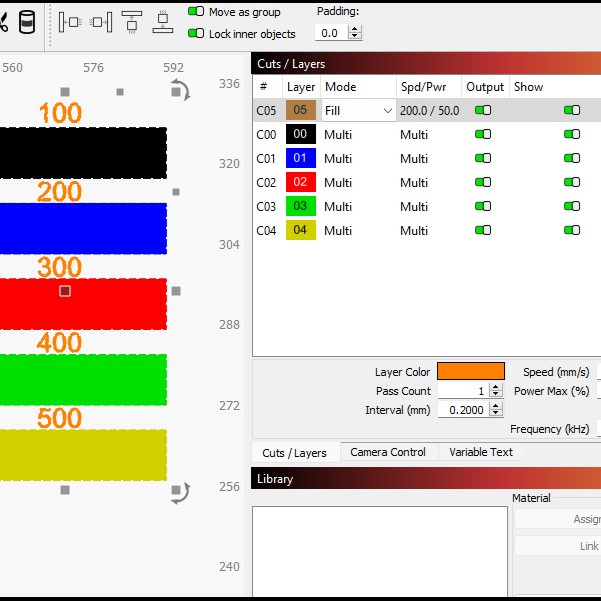Click the Mode column header

tap(358, 87)
